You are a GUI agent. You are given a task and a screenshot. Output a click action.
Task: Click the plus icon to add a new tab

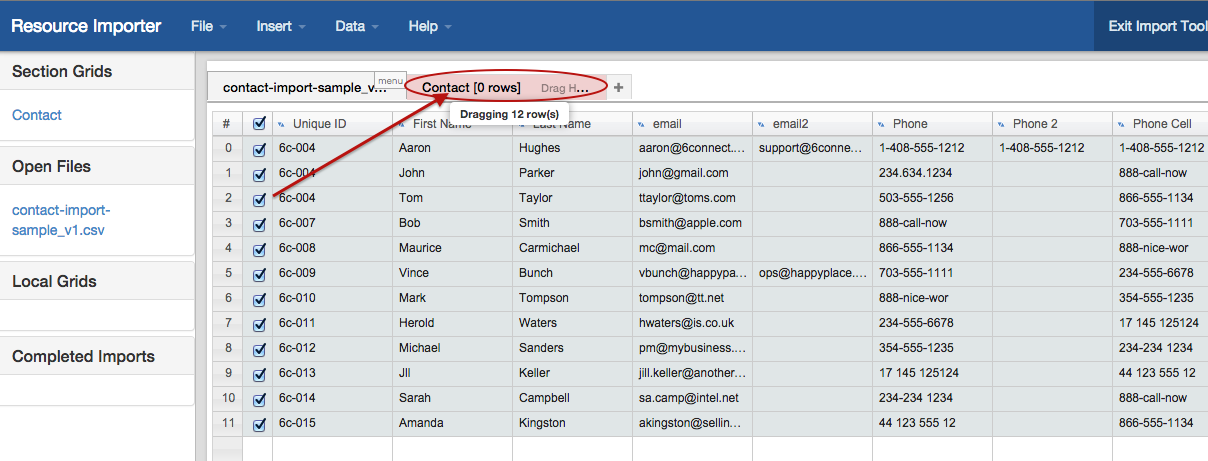click(x=618, y=88)
